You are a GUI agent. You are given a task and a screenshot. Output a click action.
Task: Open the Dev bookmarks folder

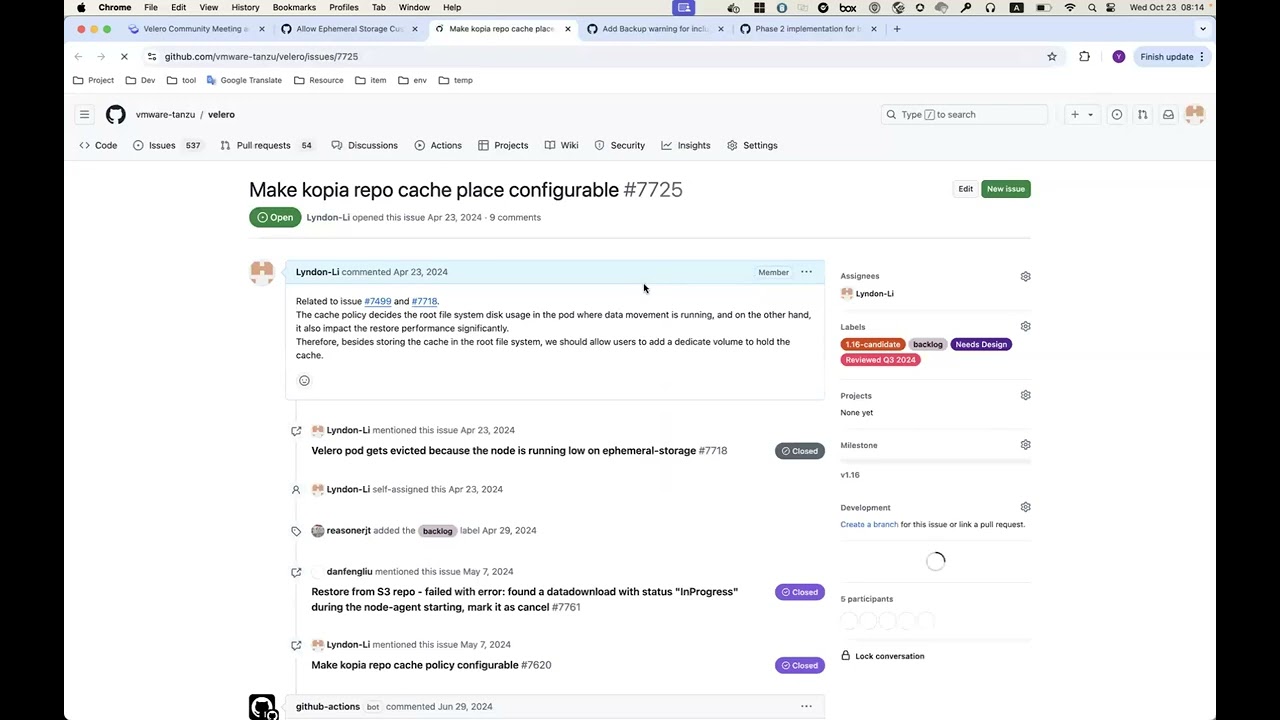click(x=141, y=80)
